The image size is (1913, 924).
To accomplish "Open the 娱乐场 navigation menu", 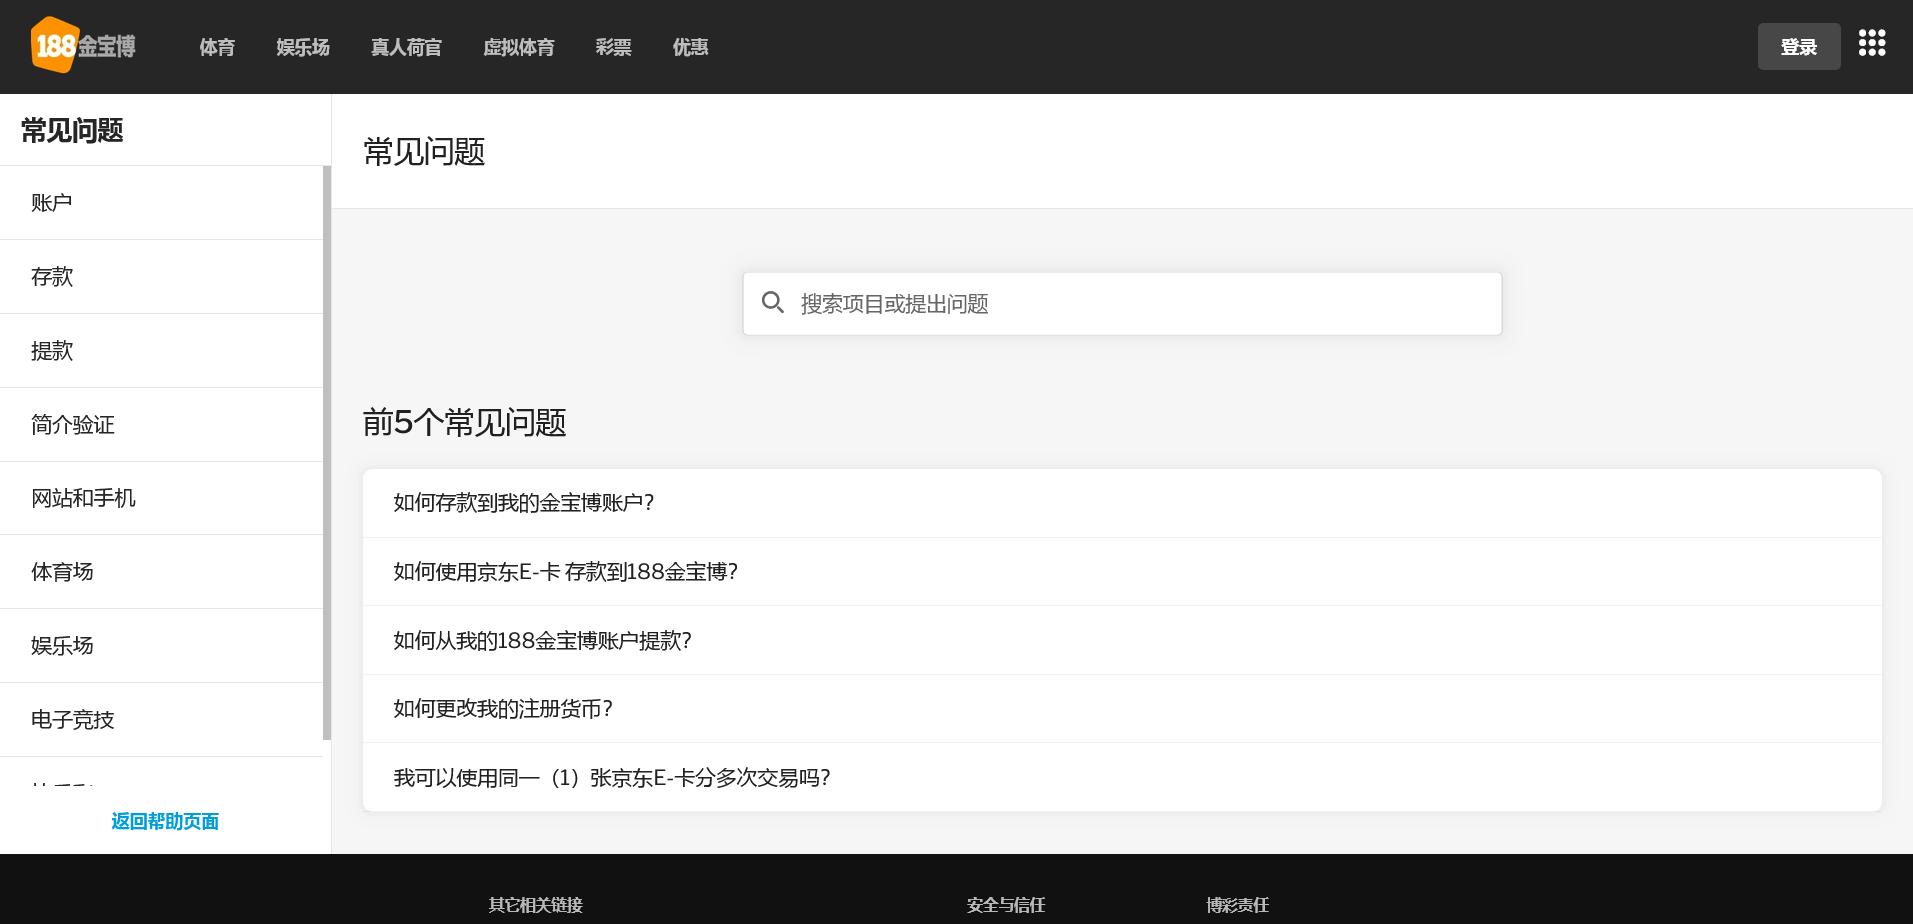I will point(303,47).
